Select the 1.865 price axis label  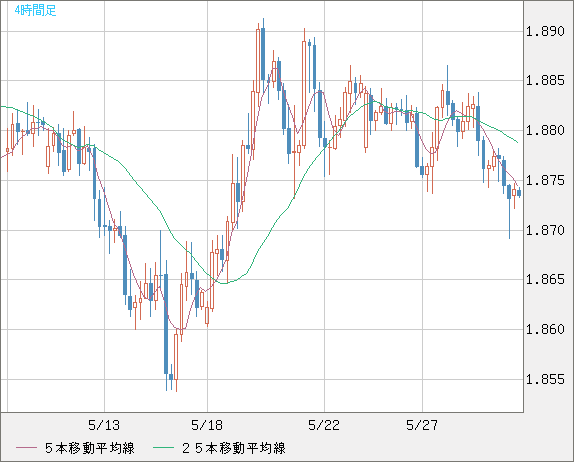pyautogui.click(x=545, y=280)
